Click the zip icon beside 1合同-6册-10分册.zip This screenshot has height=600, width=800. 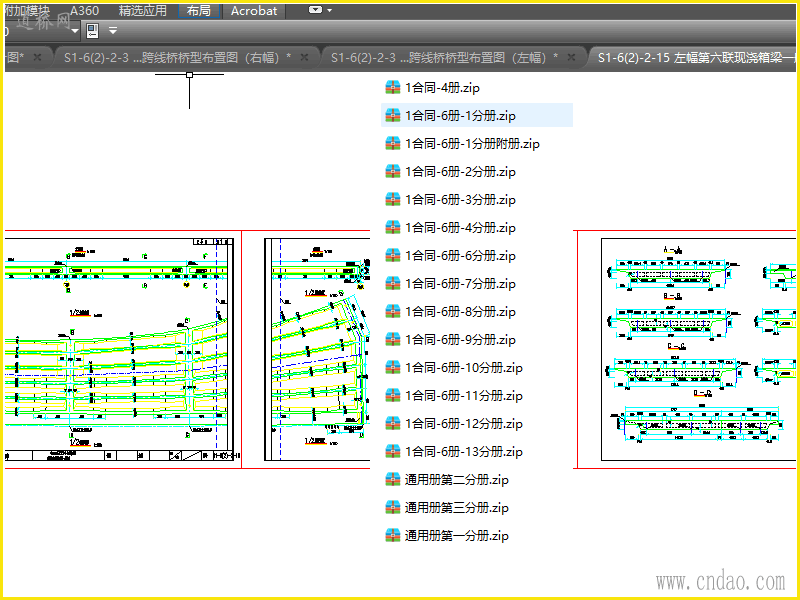(x=393, y=368)
